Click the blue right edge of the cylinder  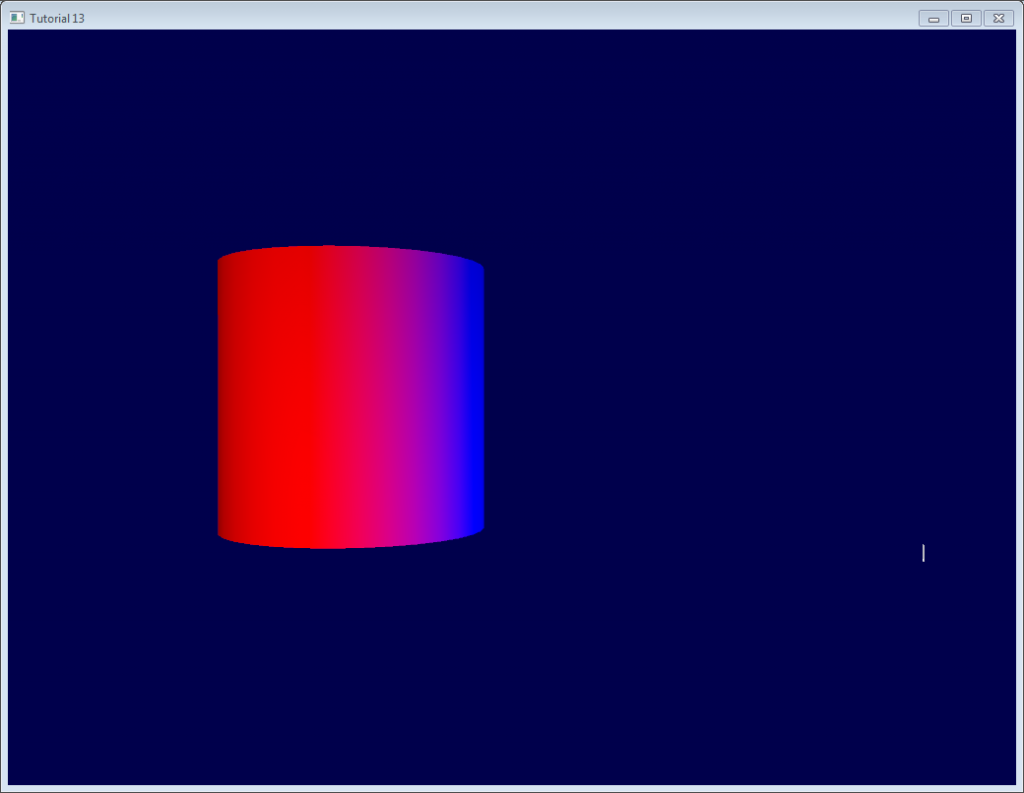tap(472, 400)
